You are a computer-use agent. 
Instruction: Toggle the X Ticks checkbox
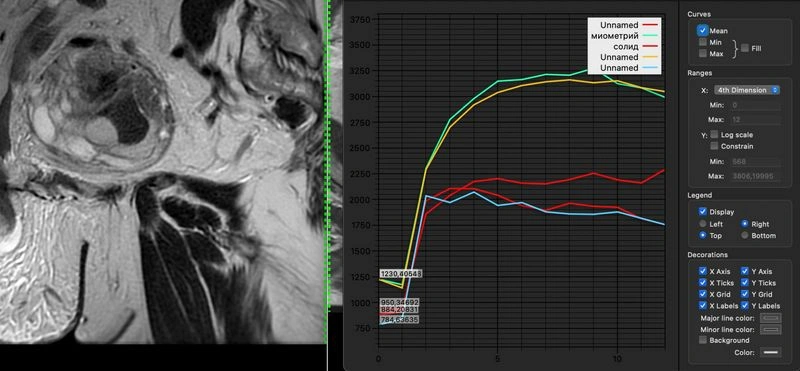(x=703, y=282)
